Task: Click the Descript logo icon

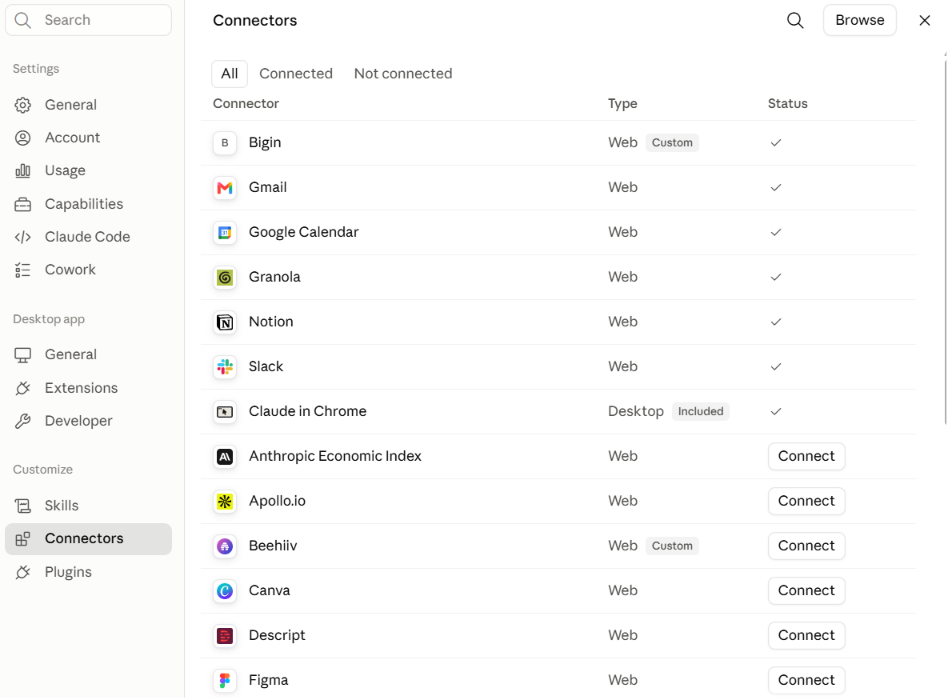Action: point(225,636)
